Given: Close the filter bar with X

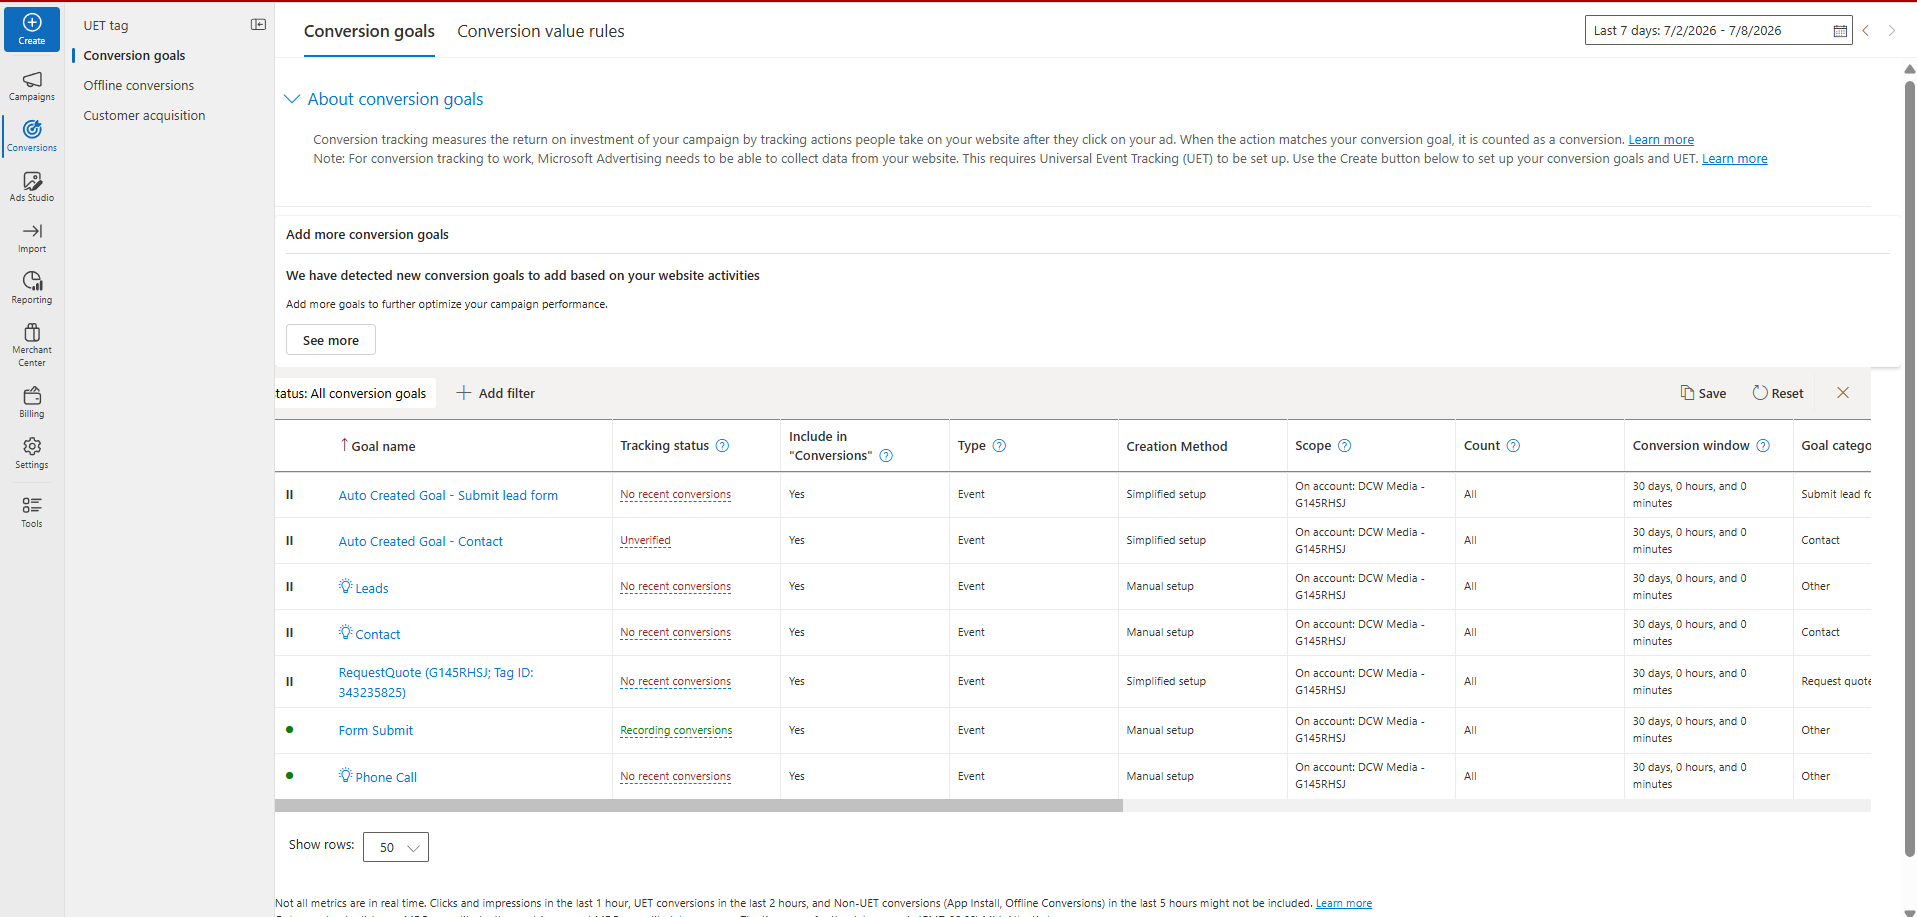Looking at the screenshot, I should 1843,393.
